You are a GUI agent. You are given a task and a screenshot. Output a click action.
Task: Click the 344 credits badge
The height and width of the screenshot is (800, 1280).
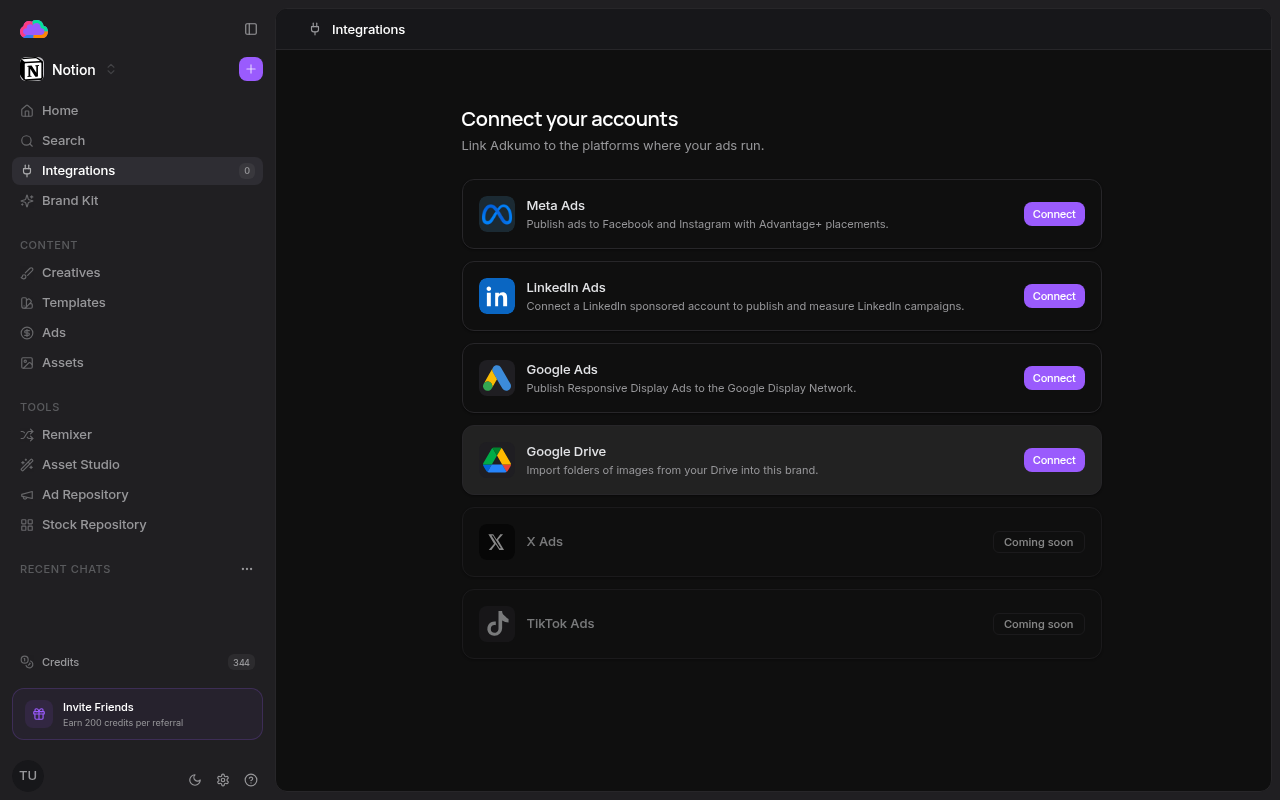click(x=241, y=662)
